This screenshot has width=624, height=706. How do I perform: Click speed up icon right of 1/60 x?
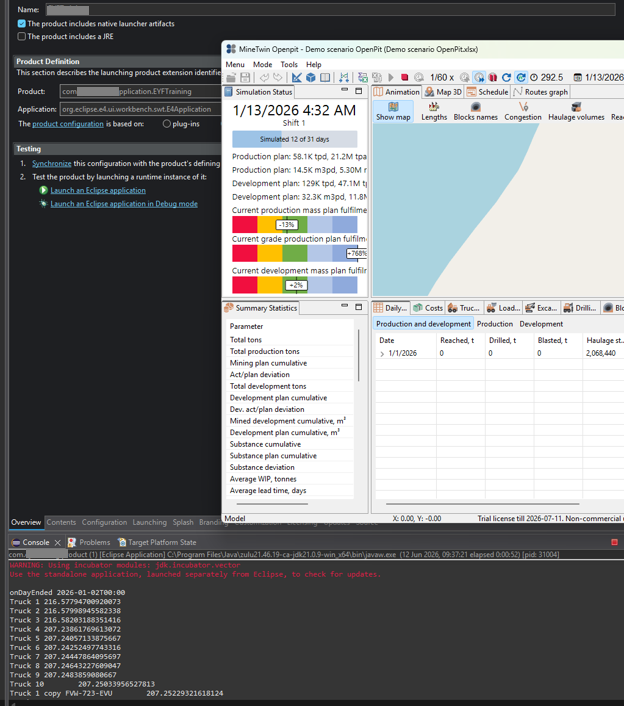465,77
